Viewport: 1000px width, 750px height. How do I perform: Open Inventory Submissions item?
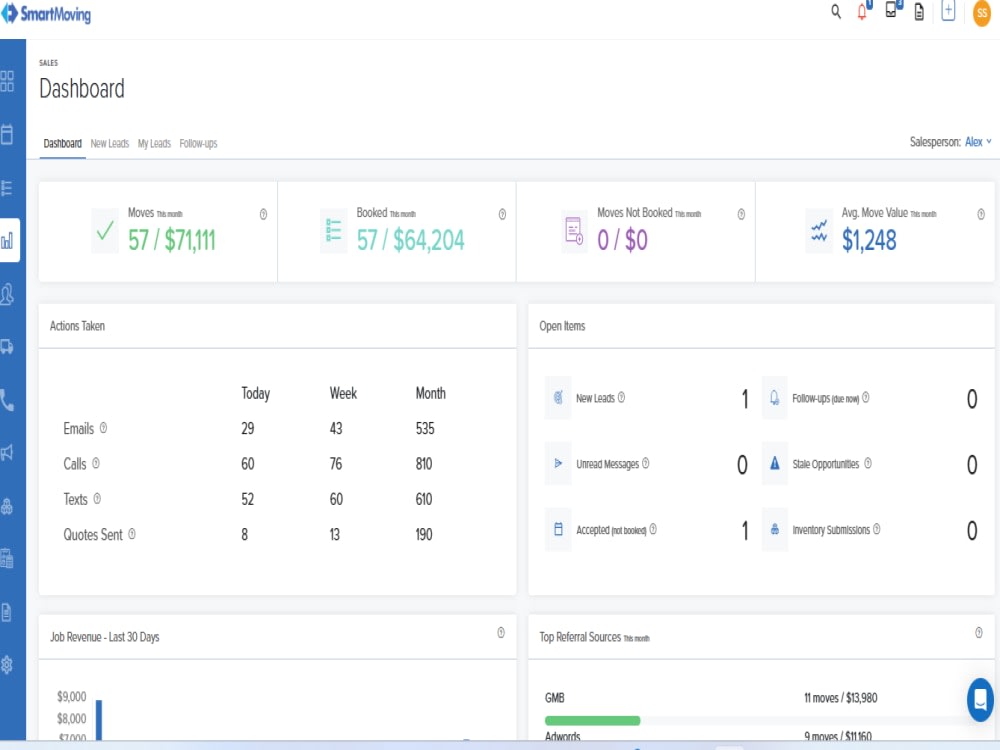870,530
